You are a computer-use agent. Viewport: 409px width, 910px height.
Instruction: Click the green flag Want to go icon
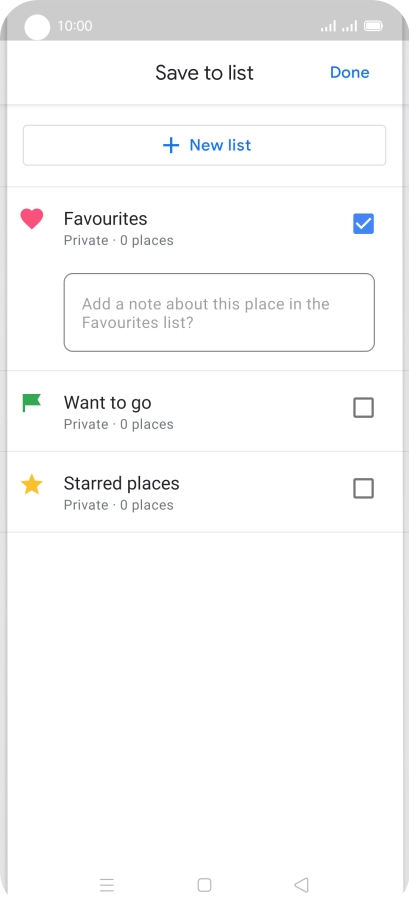coord(31,403)
